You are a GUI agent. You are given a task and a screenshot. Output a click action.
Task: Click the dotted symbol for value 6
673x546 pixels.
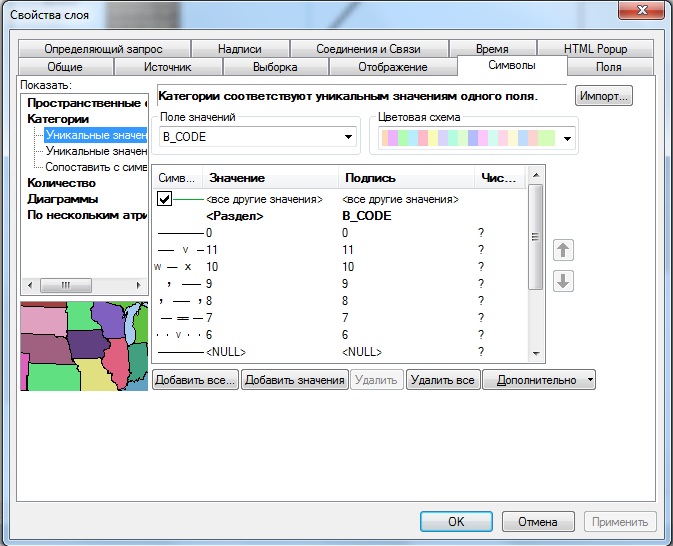coord(179,335)
